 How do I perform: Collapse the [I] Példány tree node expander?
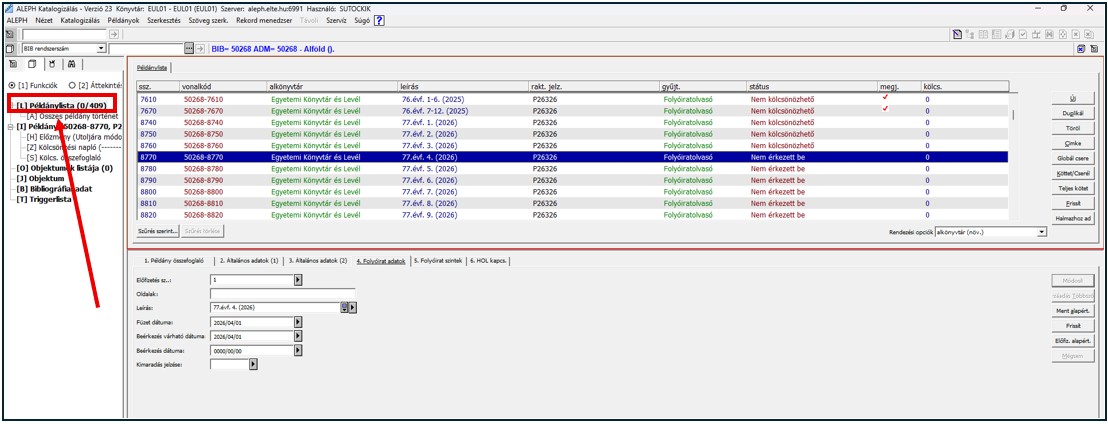coord(10,126)
